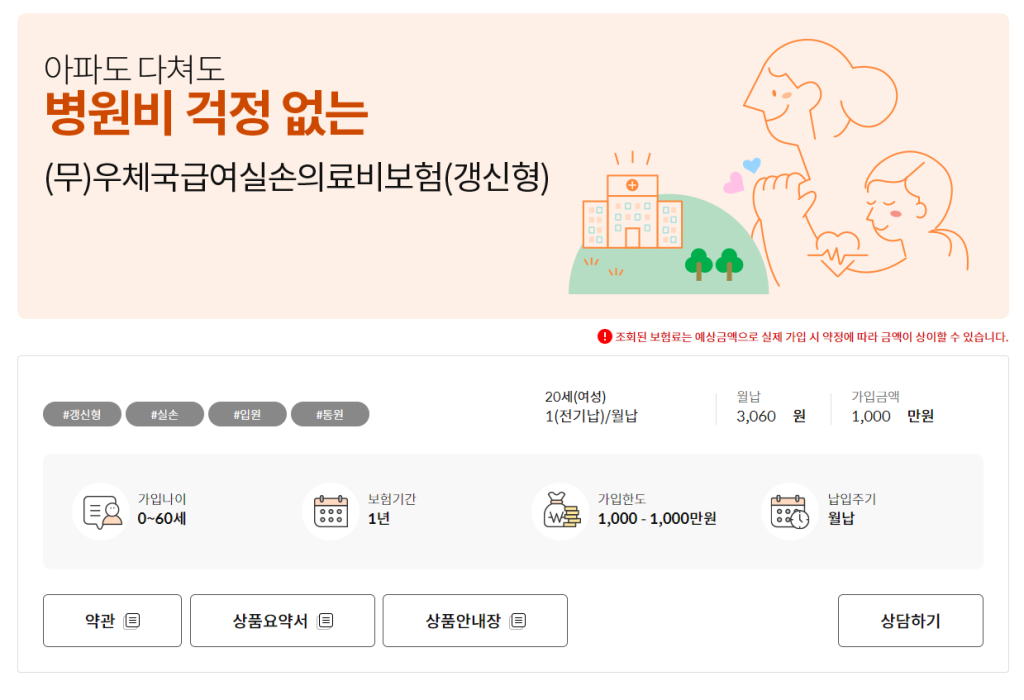Select the #통원 tag
The image size is (1024, 700).
(330, 413)
